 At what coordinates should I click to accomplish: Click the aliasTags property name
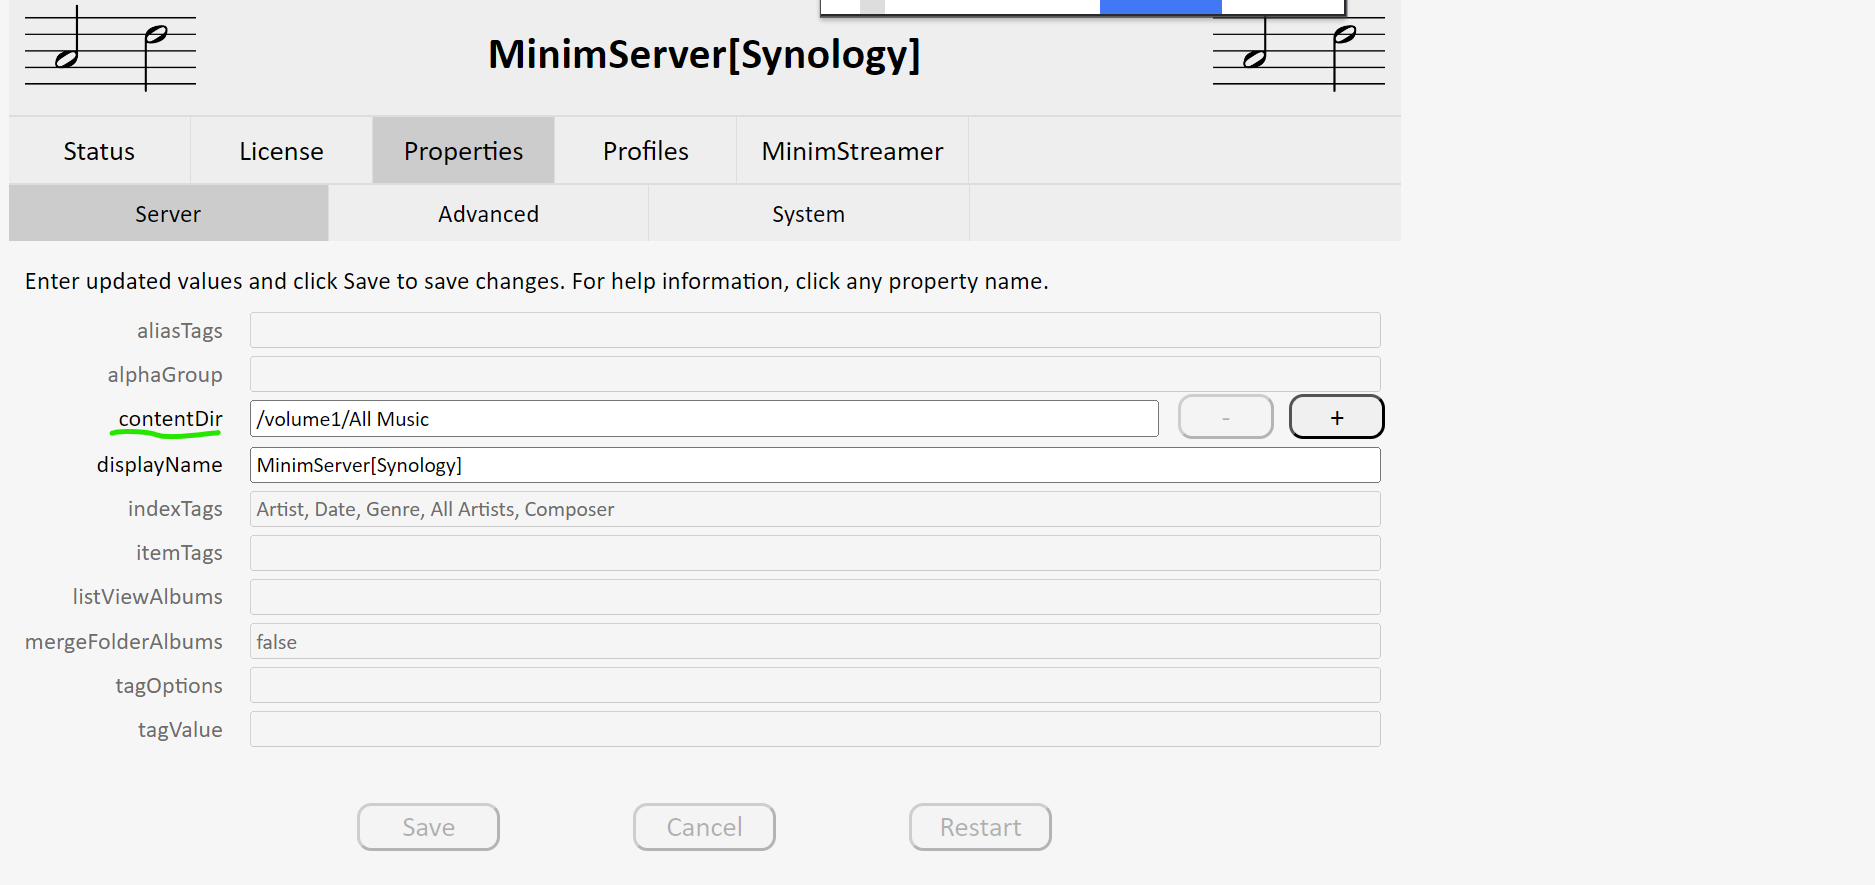[x=179, y=331]
